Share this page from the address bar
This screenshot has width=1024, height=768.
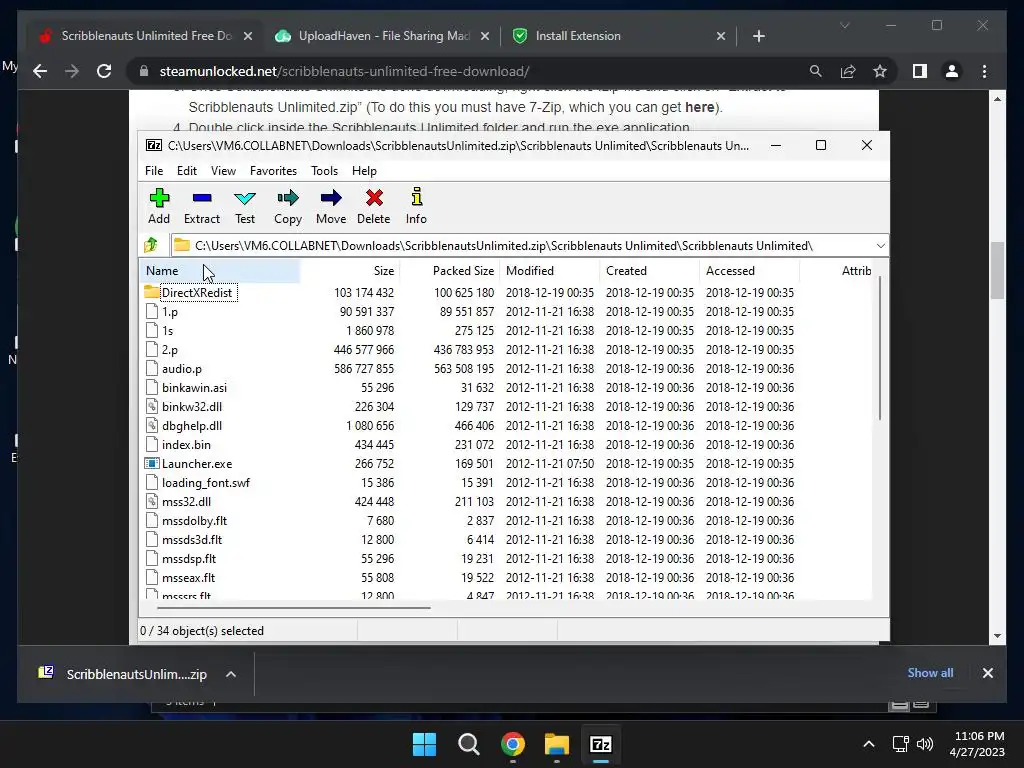click(848, 71)
